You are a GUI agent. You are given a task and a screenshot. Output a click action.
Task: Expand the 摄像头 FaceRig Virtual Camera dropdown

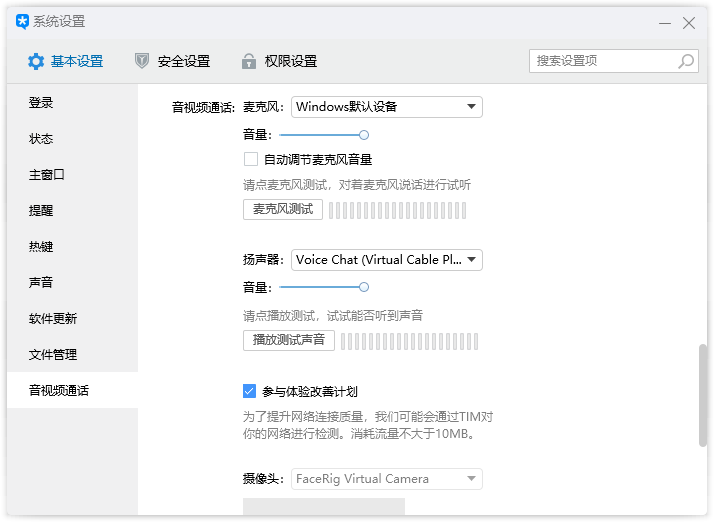[387, 479]
